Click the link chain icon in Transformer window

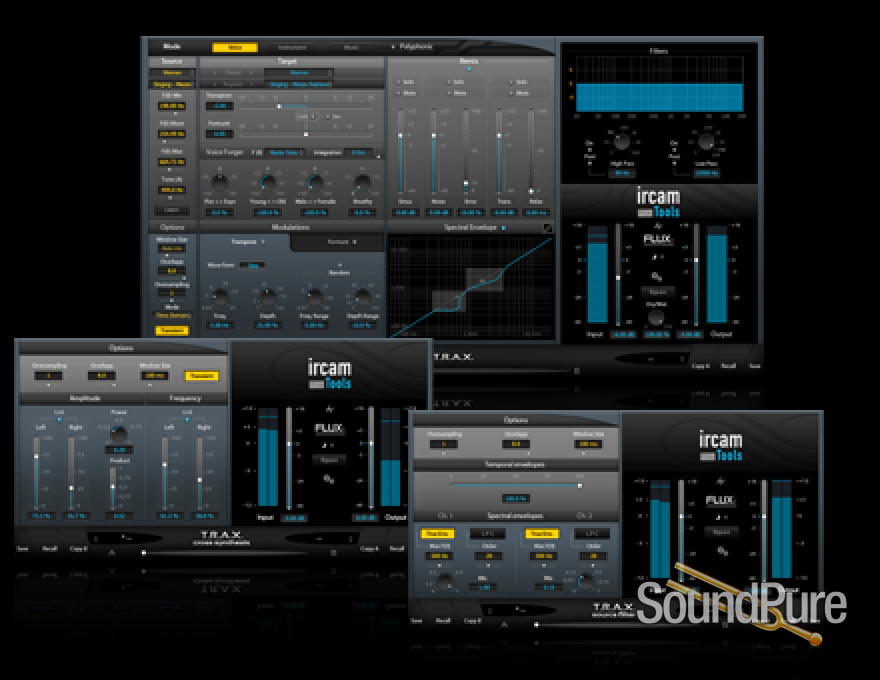click(x=656, y=276)
